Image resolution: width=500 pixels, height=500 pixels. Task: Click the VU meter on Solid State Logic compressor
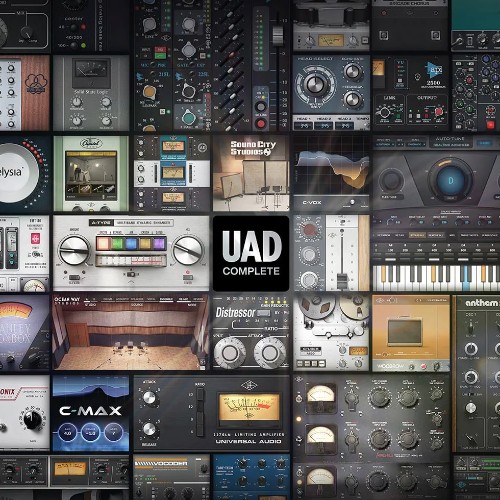click(x=91, y=72)
